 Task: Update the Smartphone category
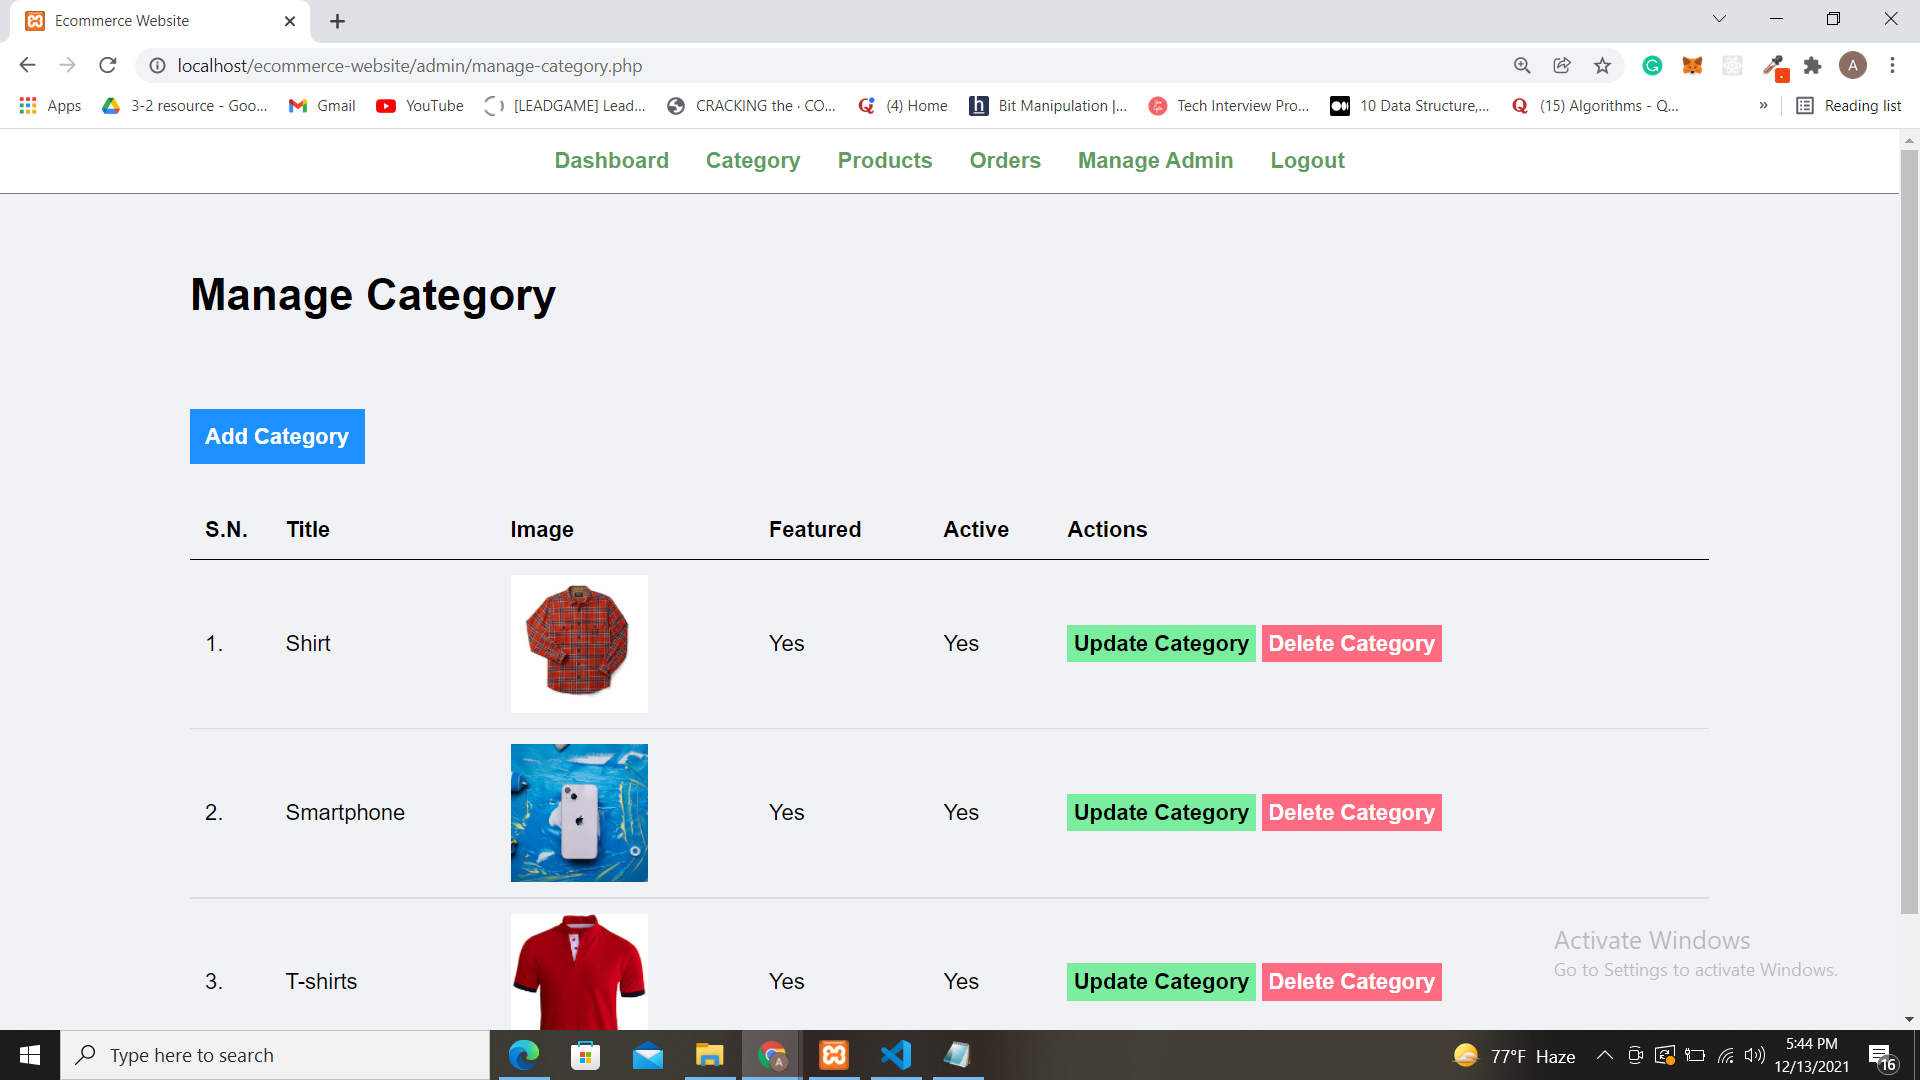point(1161,812)
